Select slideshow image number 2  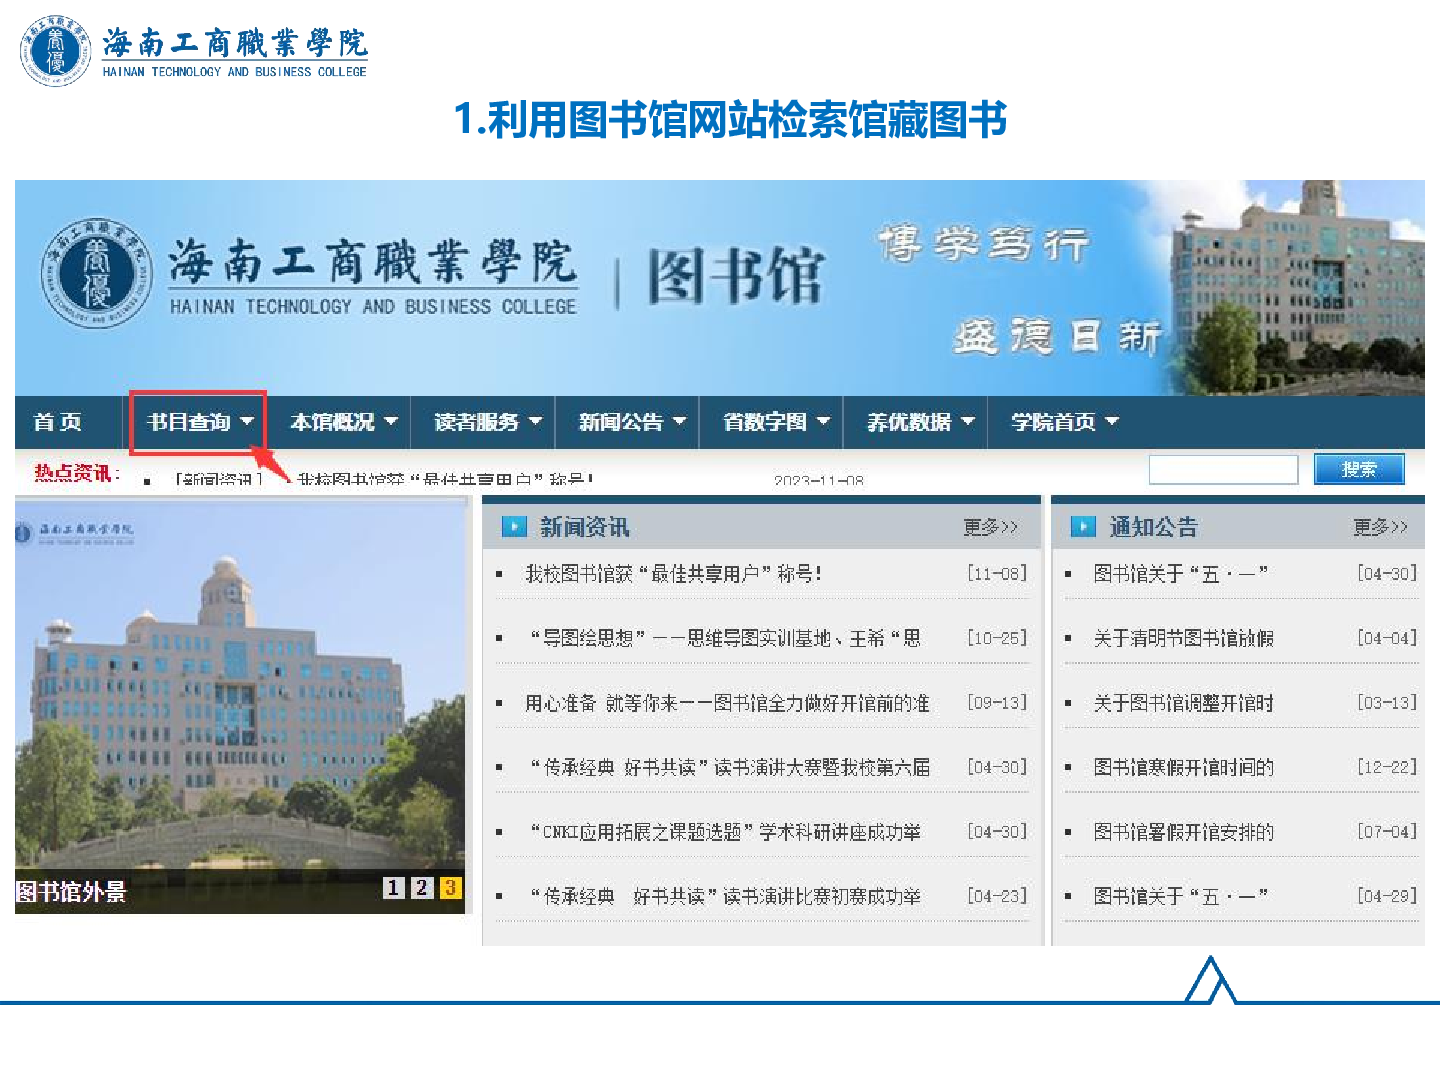click(x=422, y=888)
